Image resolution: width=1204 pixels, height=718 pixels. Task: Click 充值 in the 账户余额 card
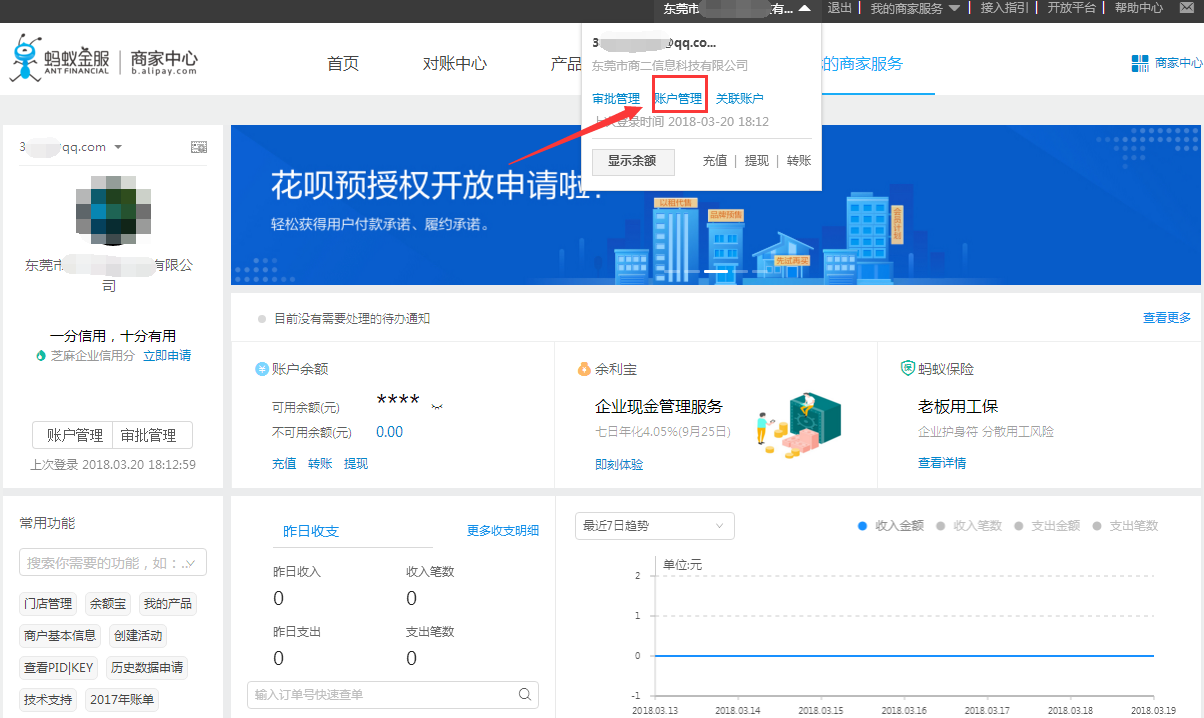284,464
